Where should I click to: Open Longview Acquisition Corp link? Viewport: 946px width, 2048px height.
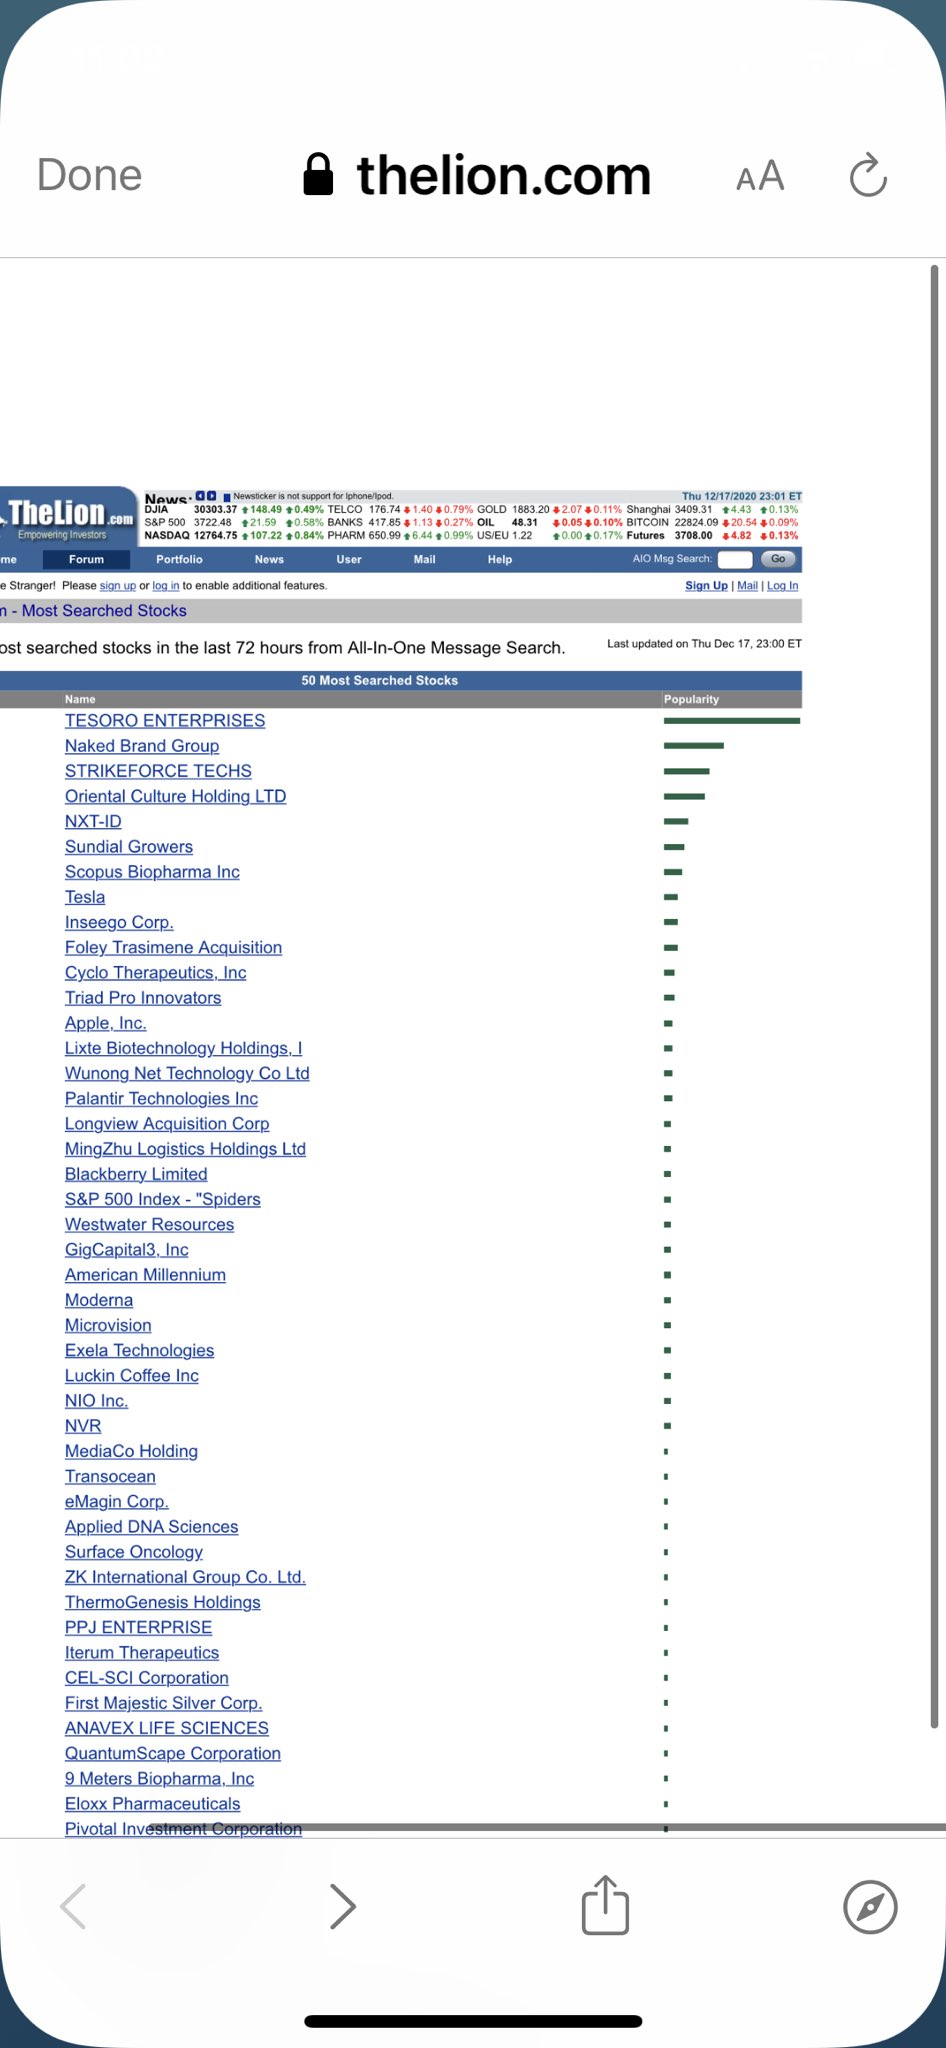click(167, 1123)
